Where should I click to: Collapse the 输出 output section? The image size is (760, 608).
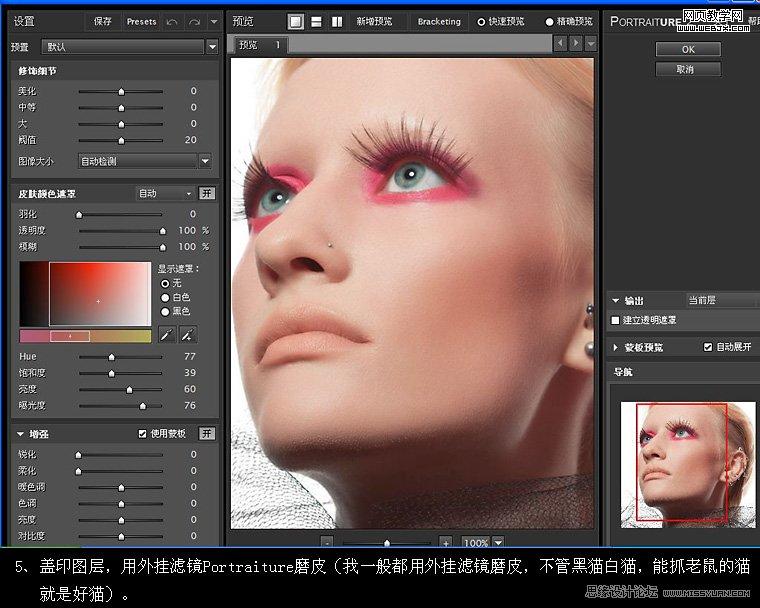point(616,301)
